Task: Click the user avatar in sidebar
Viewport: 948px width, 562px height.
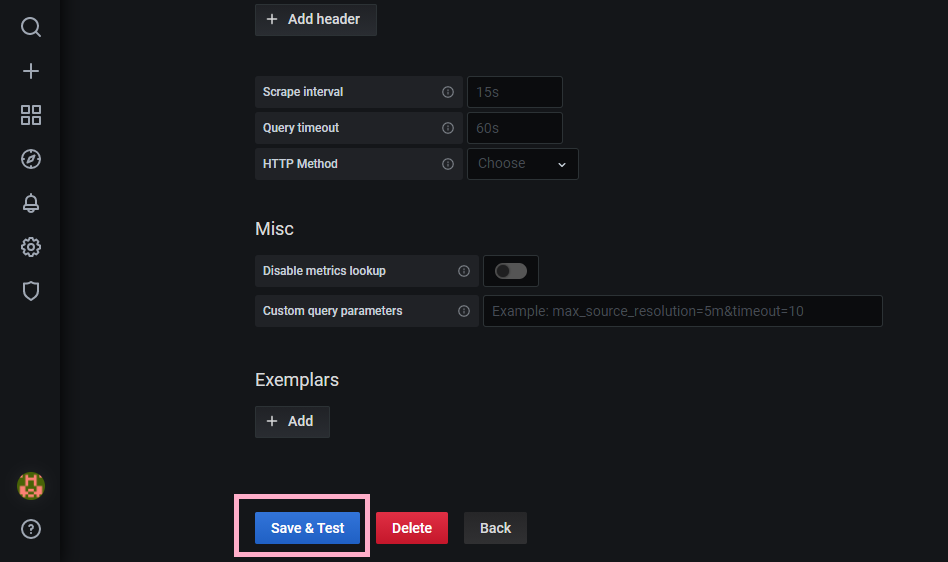Action: (31, 486)
